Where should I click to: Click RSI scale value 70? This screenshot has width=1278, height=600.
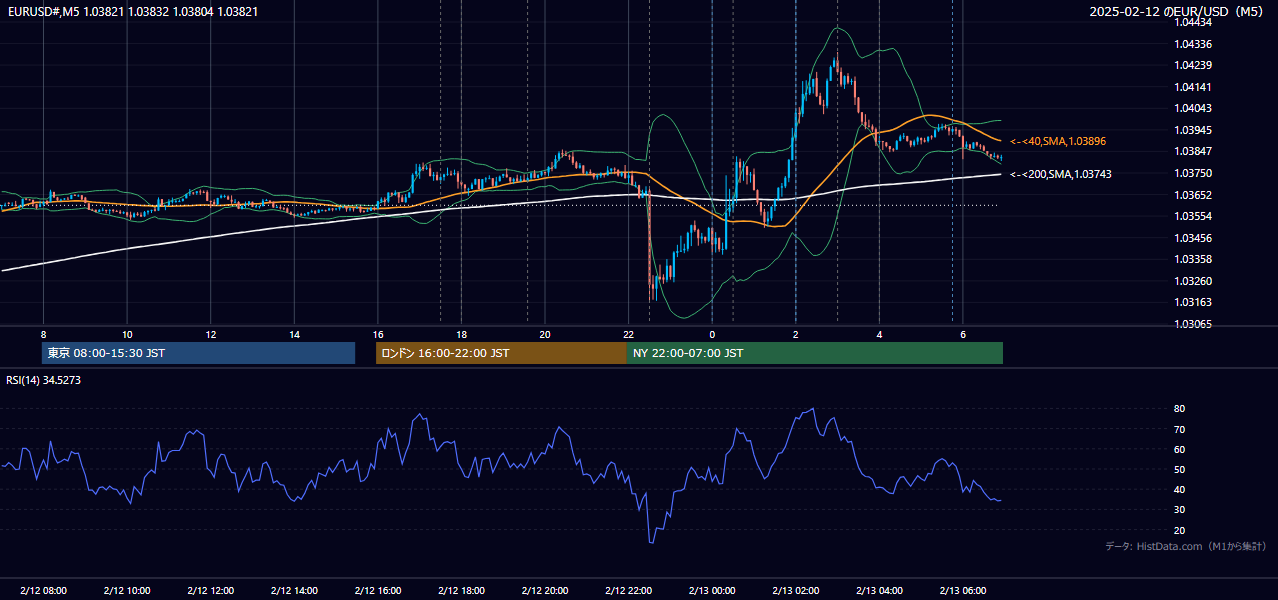click(1180, 429)
